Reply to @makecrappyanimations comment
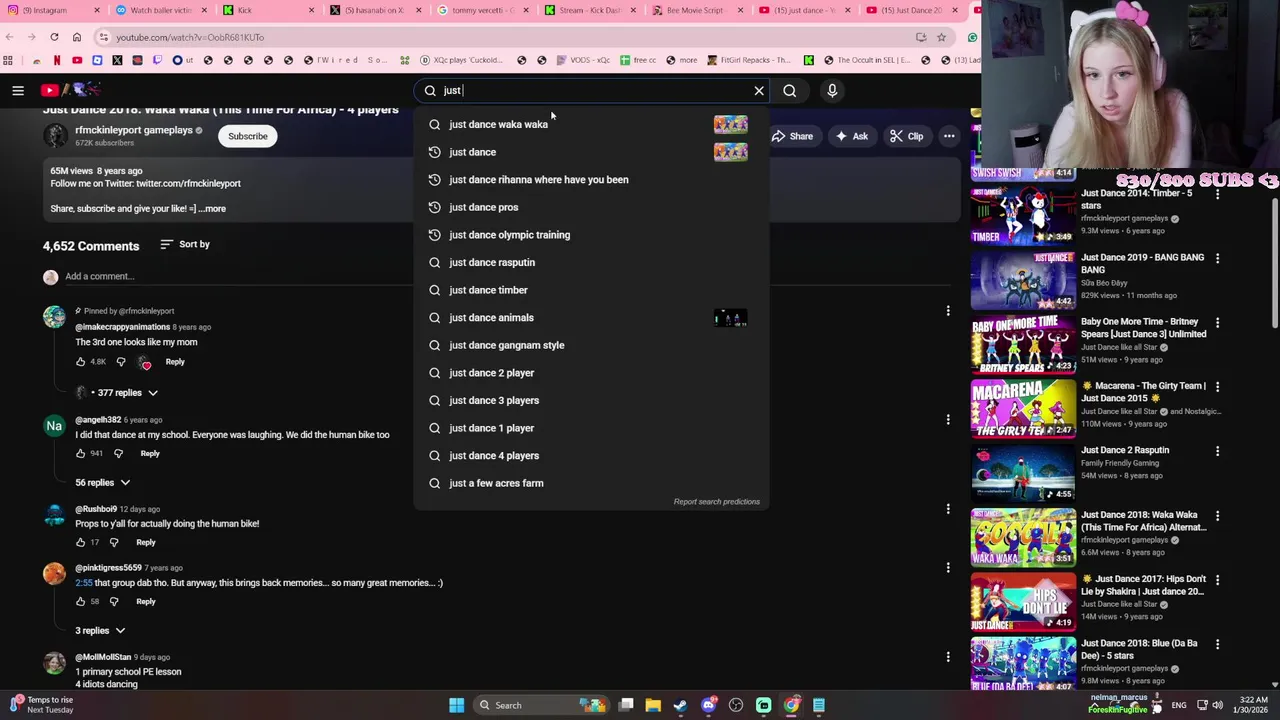1280x720 pixels. (x=175, y=362)
